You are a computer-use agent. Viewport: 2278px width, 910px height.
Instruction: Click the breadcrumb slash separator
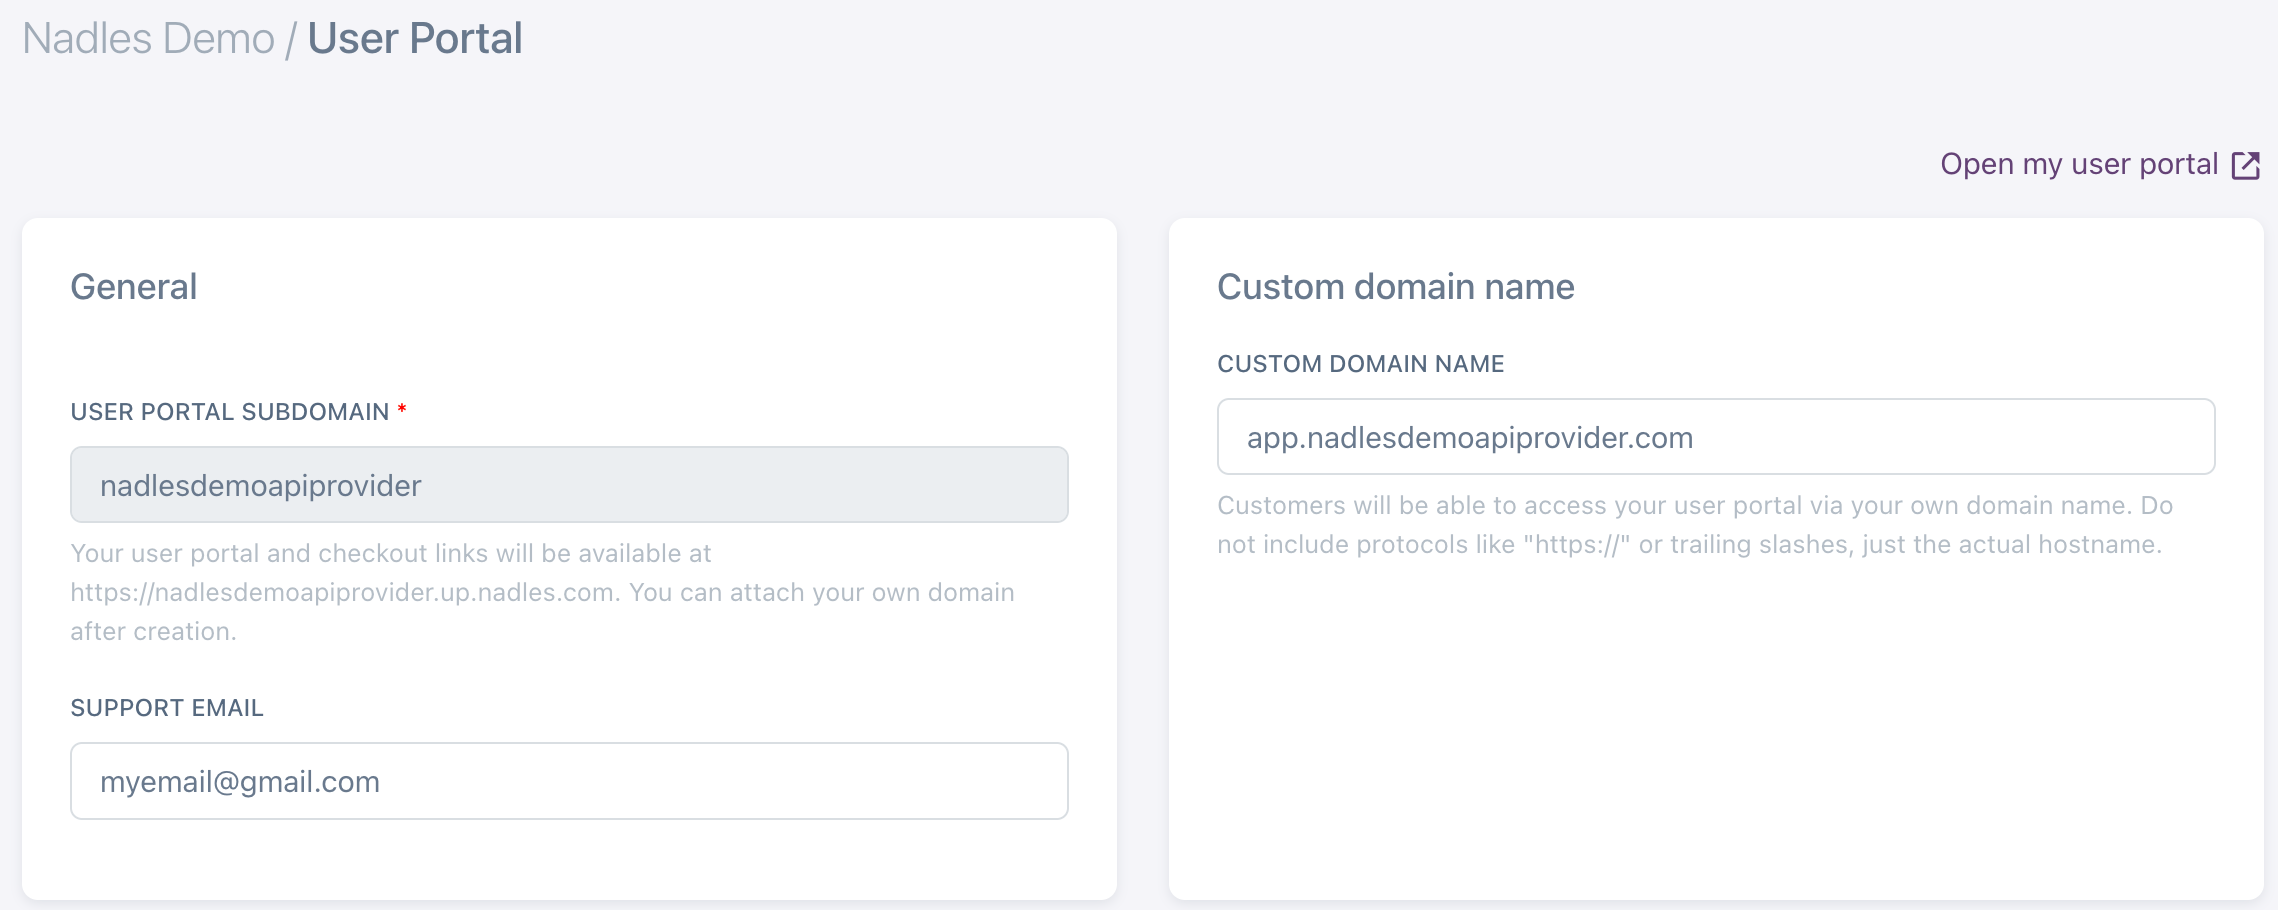pyautogui.click(x=291, y=40)
